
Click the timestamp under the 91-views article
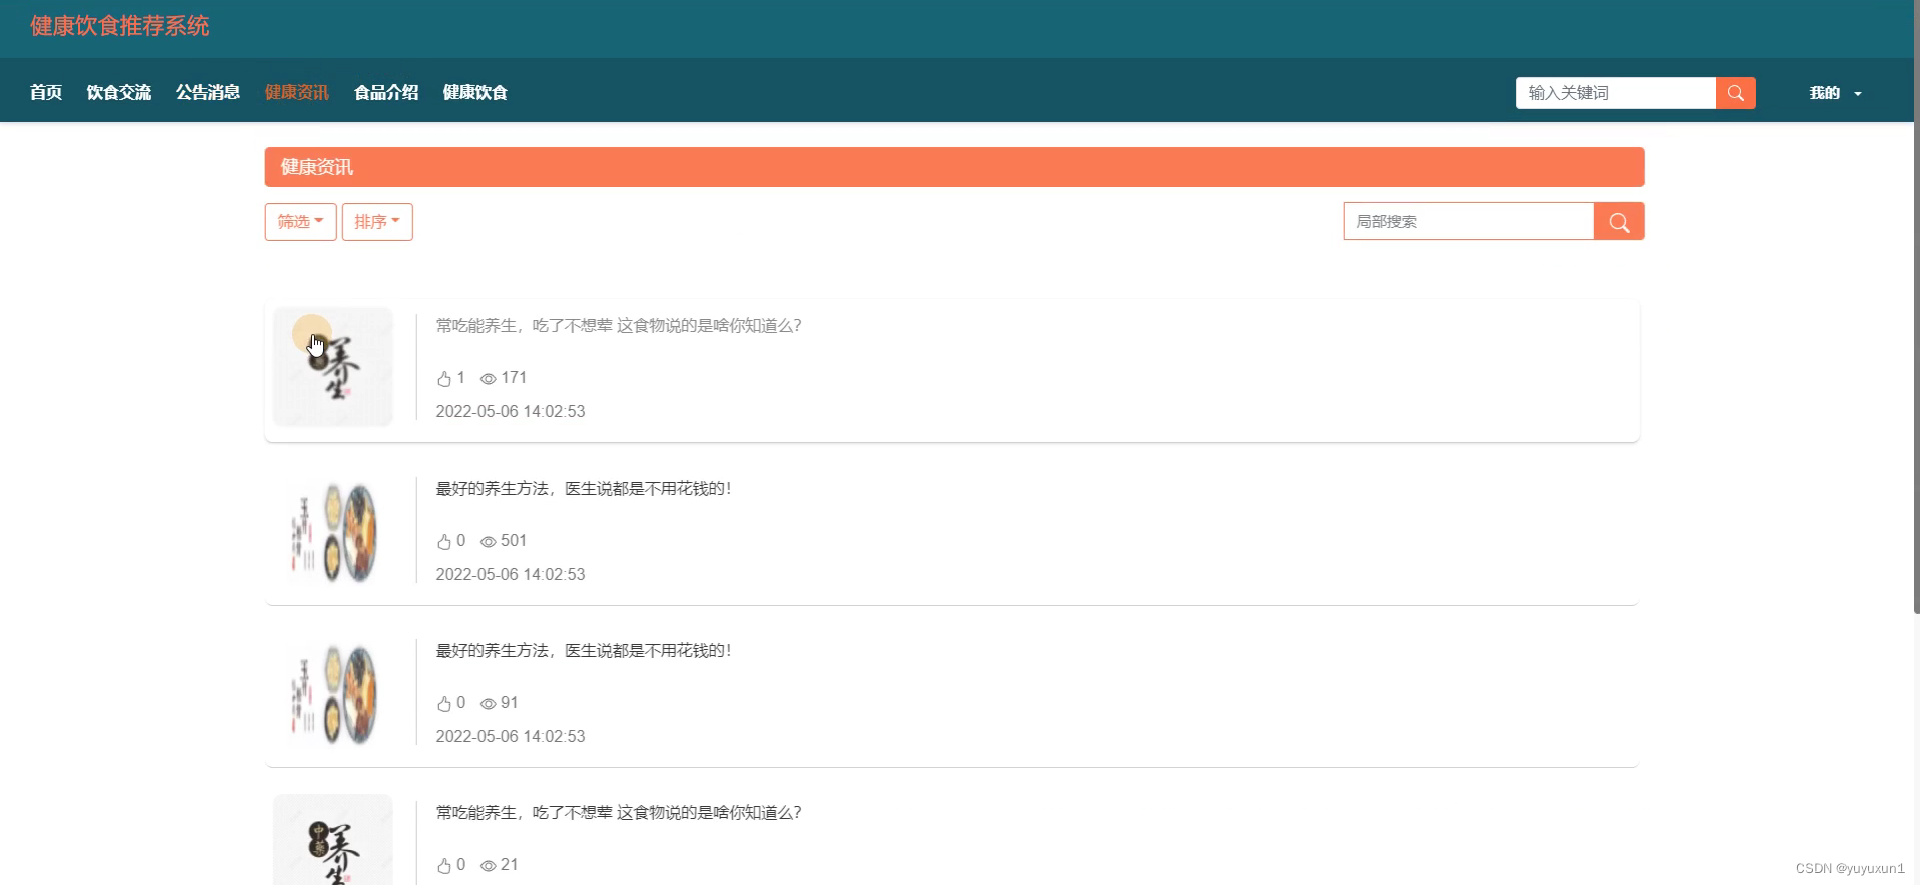pyautogui.click(x=510, y=737)
